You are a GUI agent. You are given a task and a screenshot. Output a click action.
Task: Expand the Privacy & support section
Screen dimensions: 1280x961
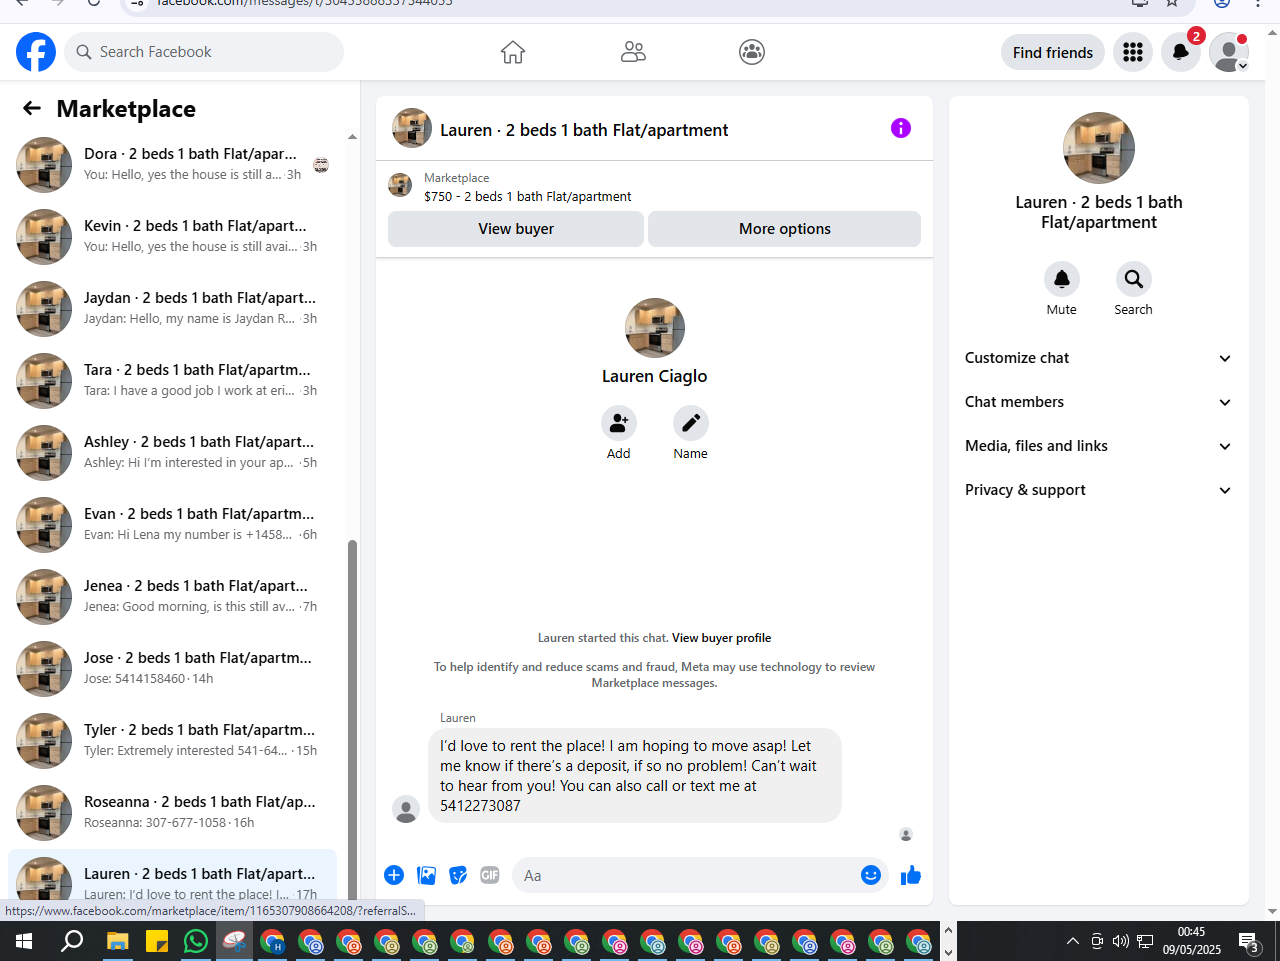pyautogui.click(x=1098, y=490)
